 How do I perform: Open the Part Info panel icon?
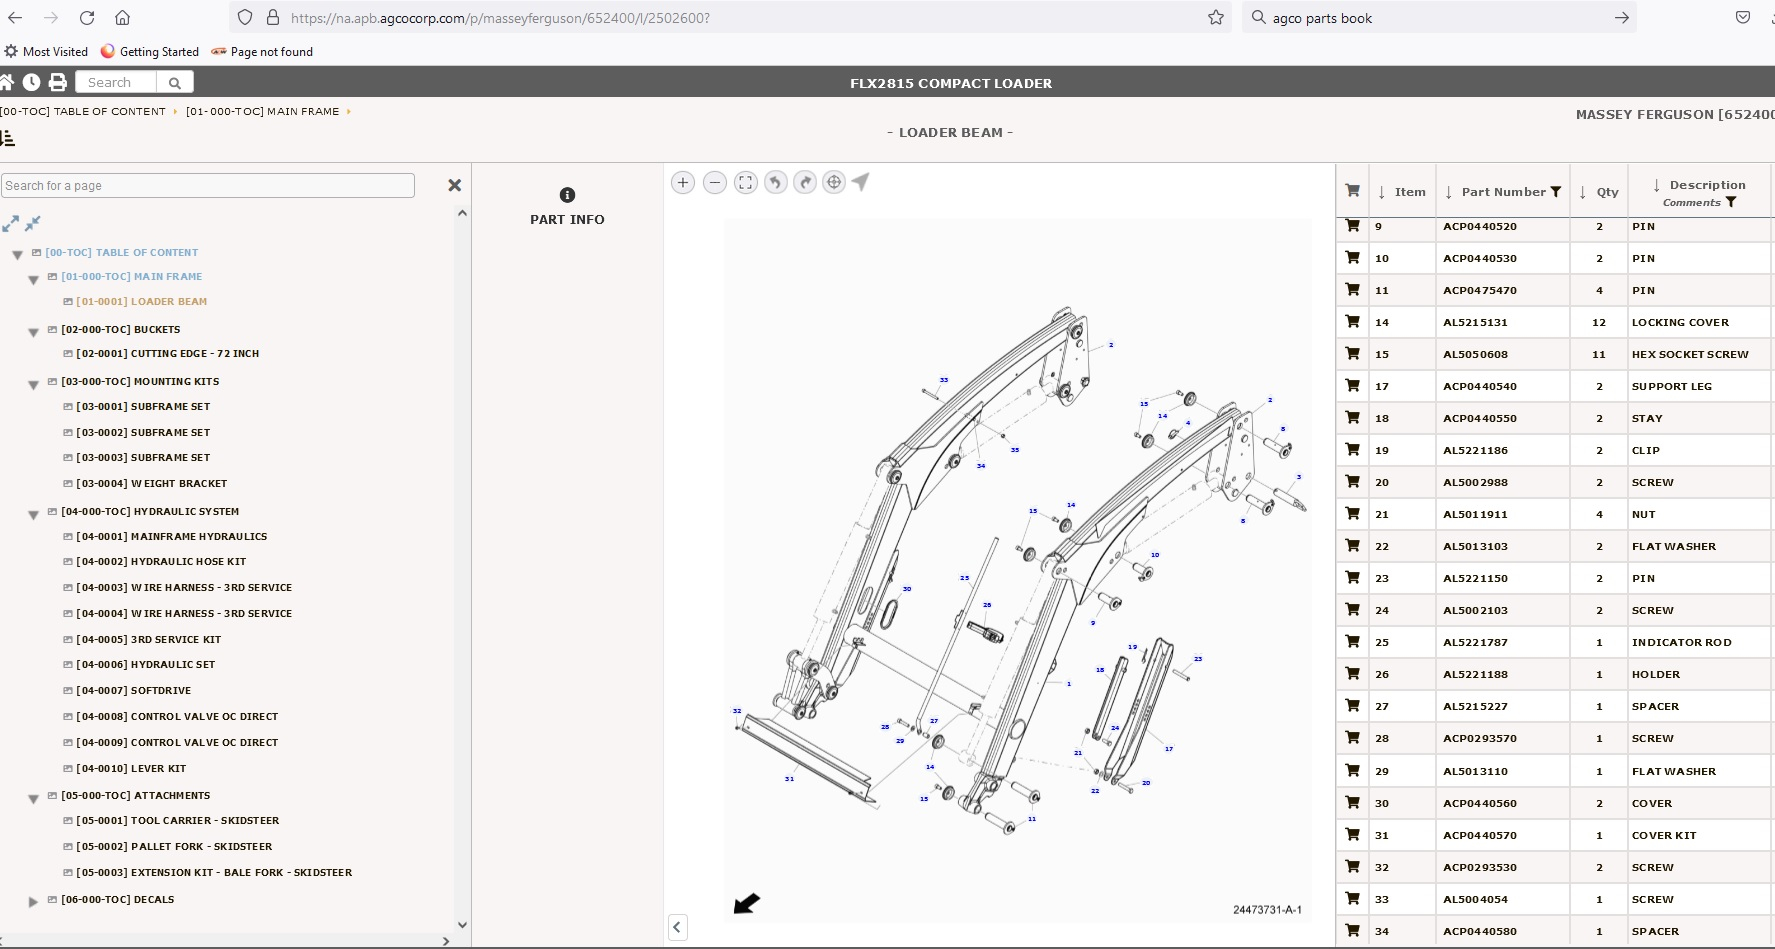click(x=567, y=195)
